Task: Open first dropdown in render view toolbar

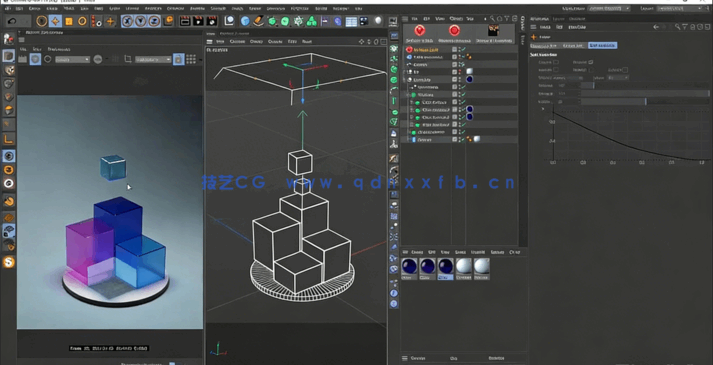Action: 73,60
